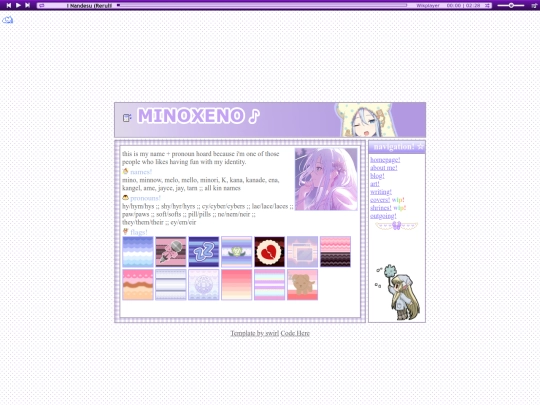Click the white and lavender lace-striped flag

pos(171,284)
